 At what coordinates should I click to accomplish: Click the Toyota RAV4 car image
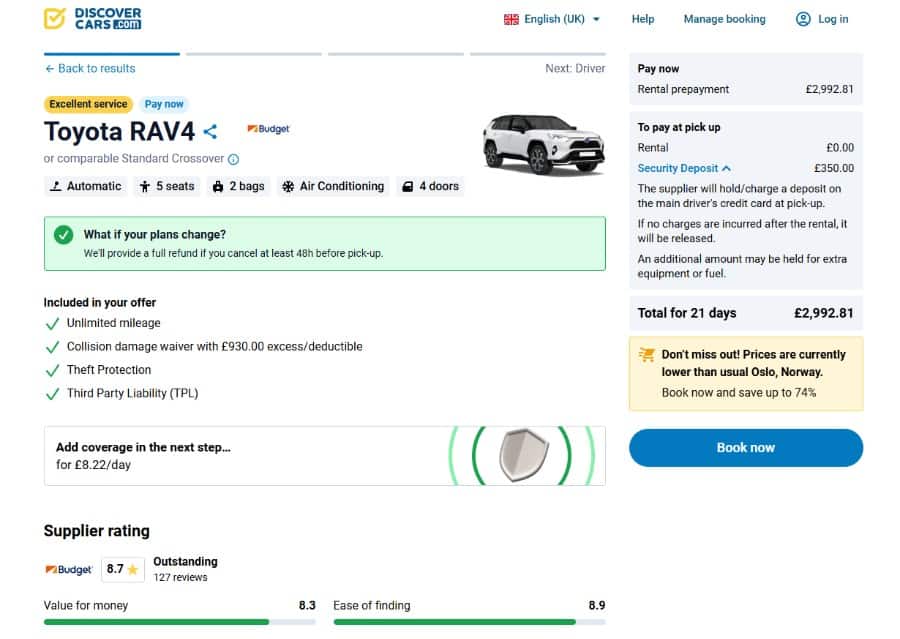pyautogui.click(x=544, y=144)
